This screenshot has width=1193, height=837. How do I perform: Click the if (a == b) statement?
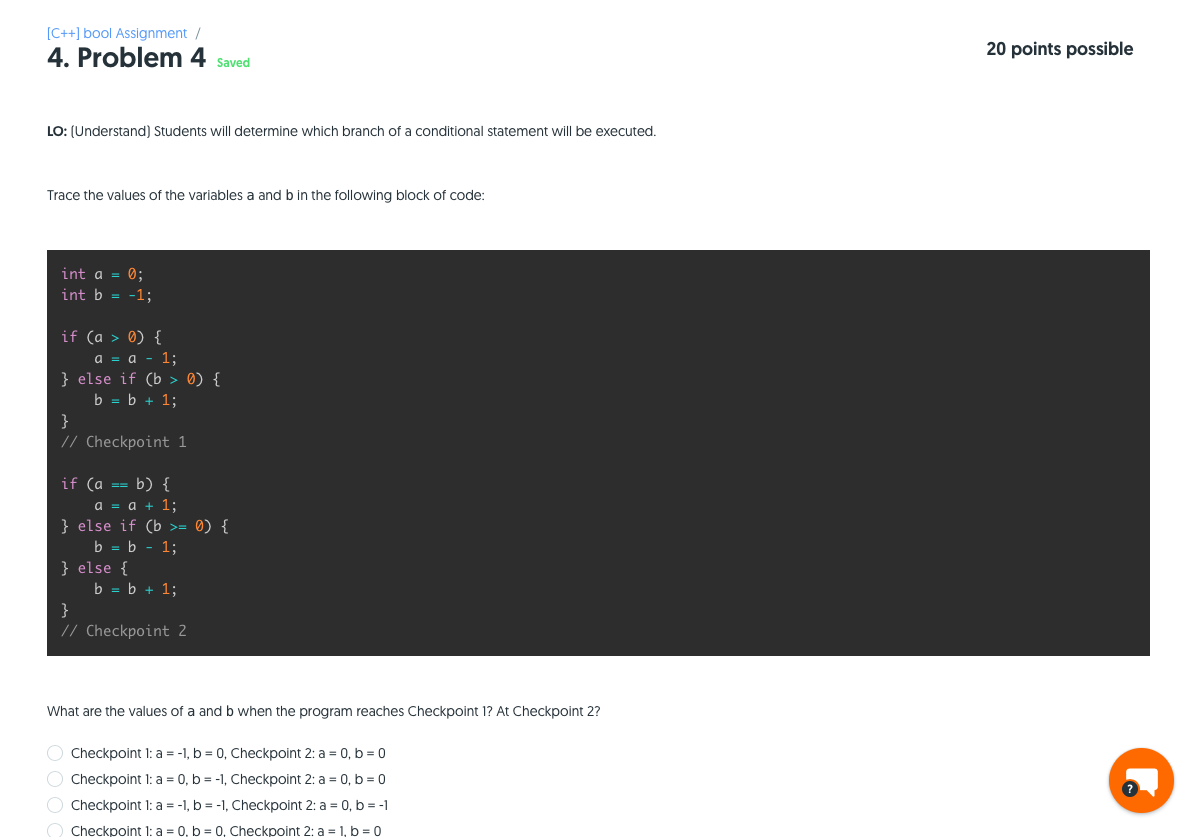coord(115,483)
